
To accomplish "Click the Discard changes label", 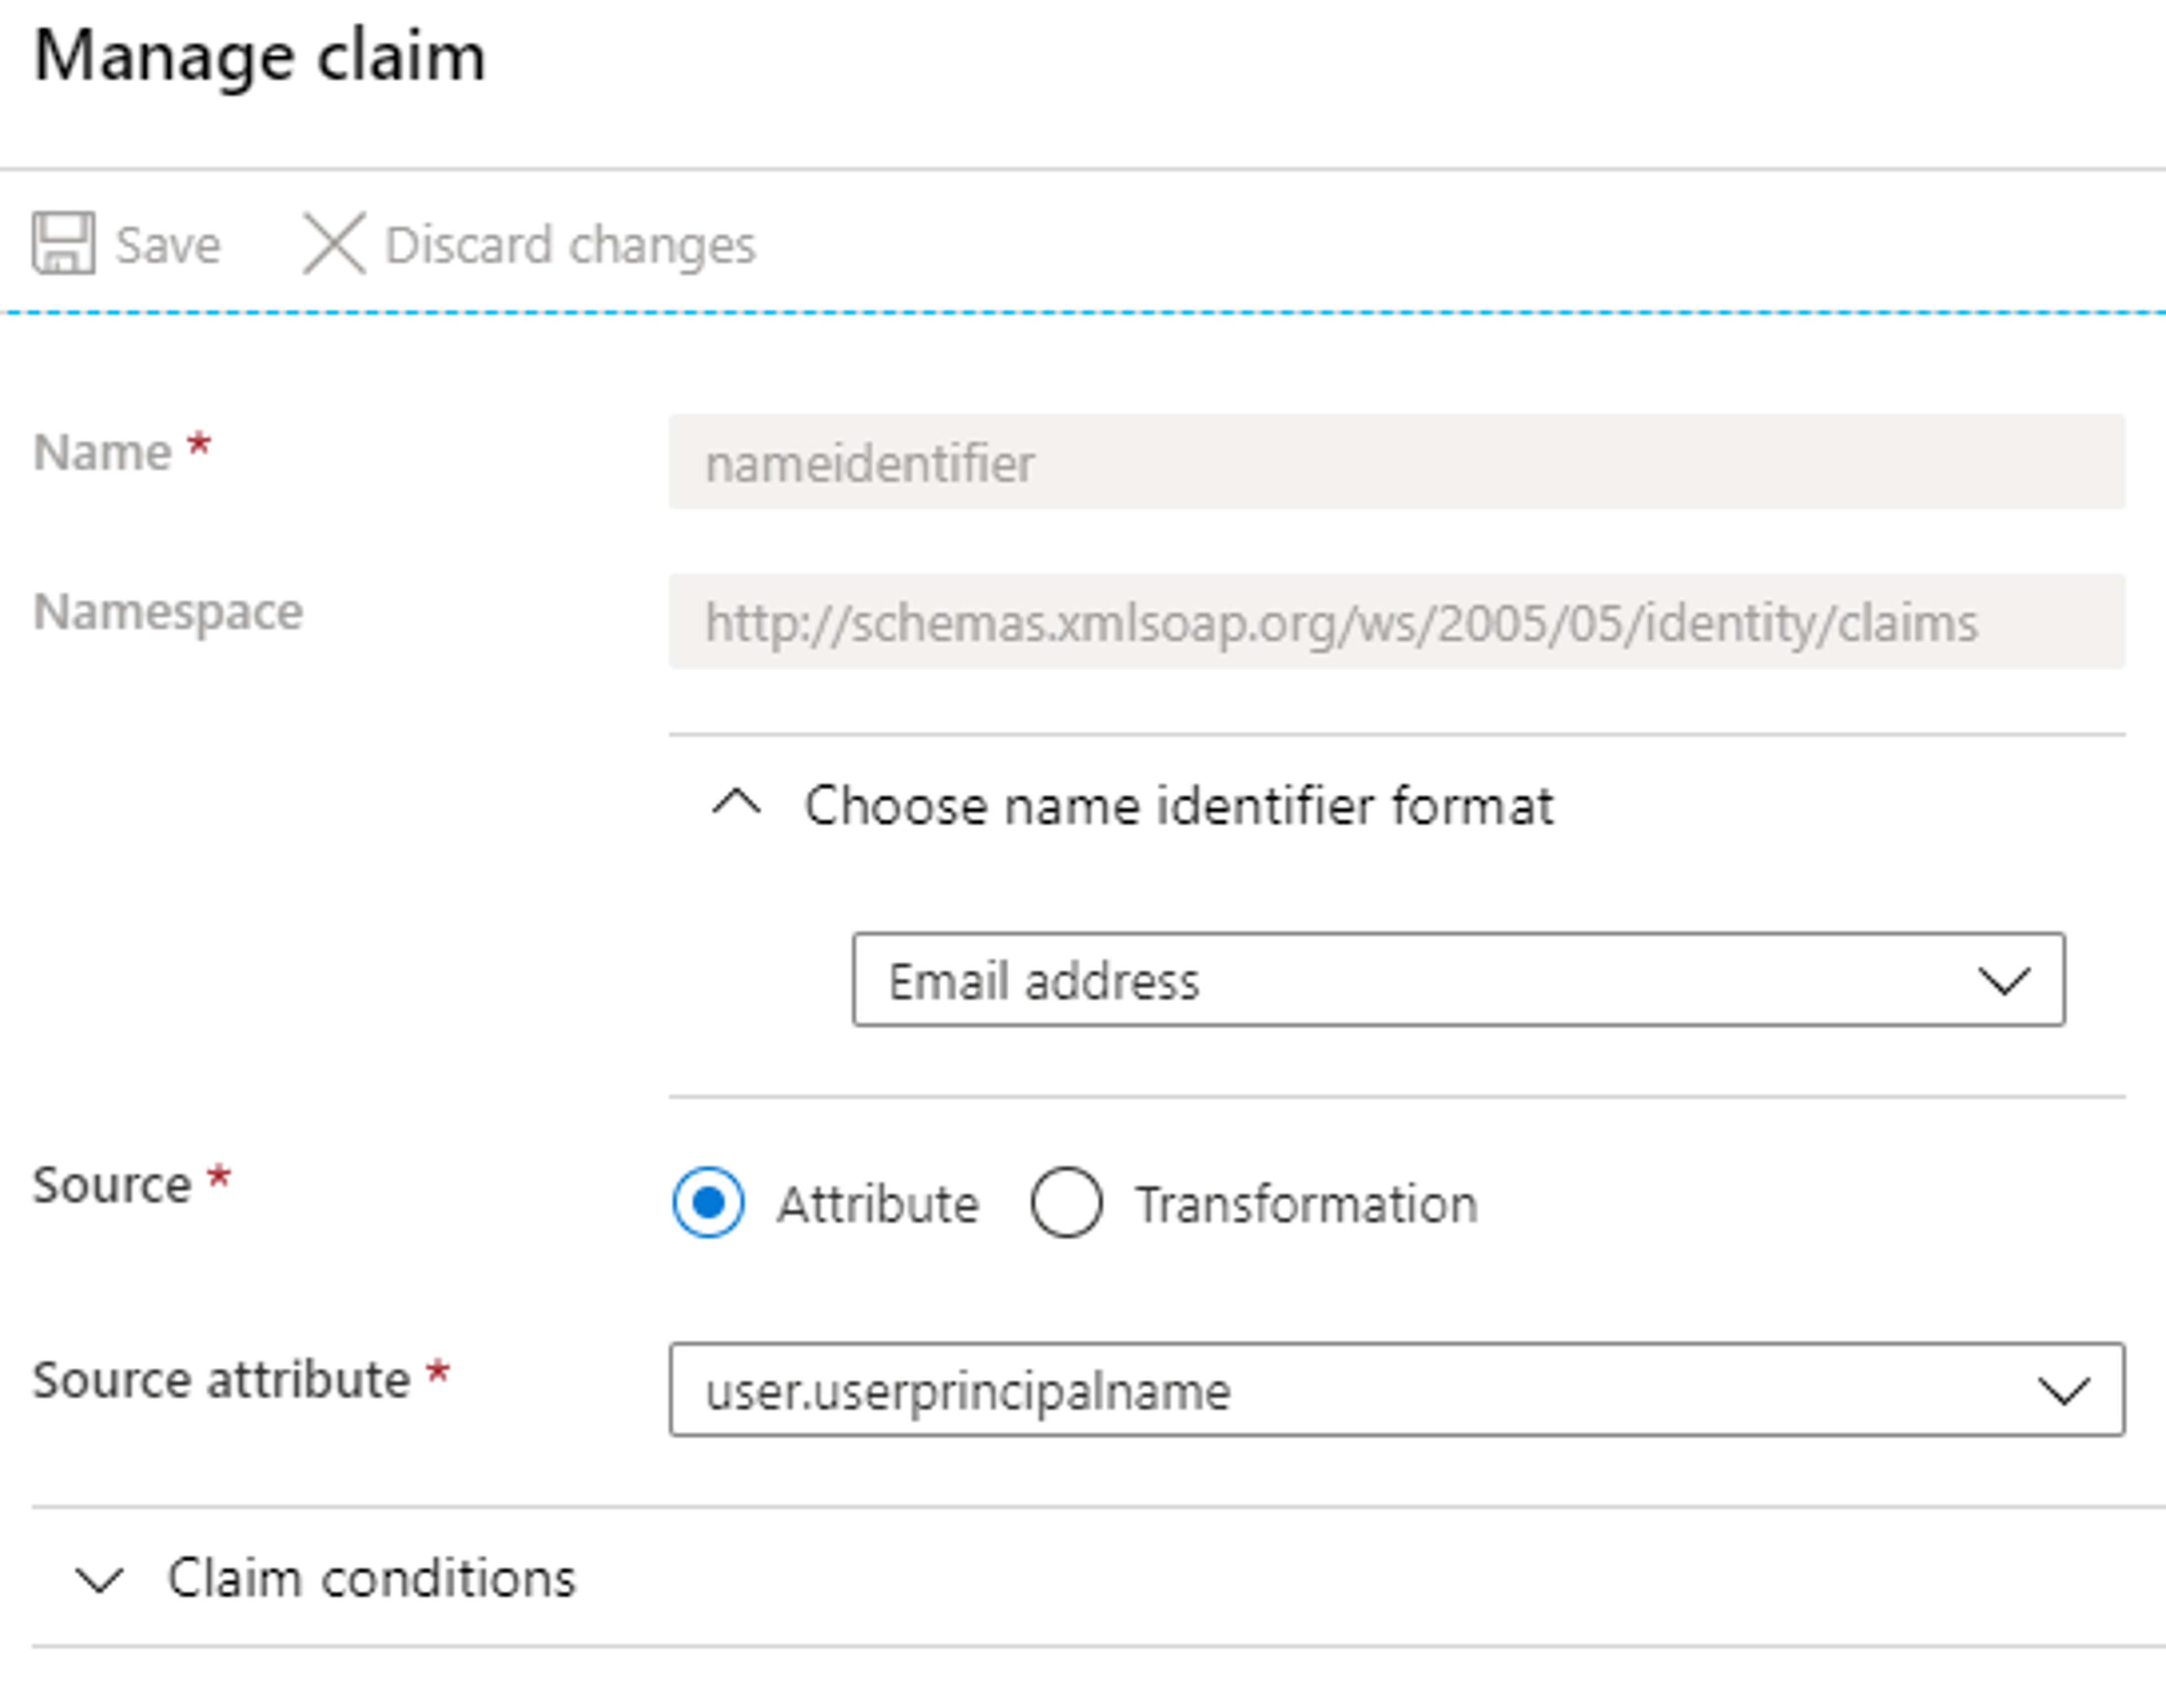I will click(570, 246).
